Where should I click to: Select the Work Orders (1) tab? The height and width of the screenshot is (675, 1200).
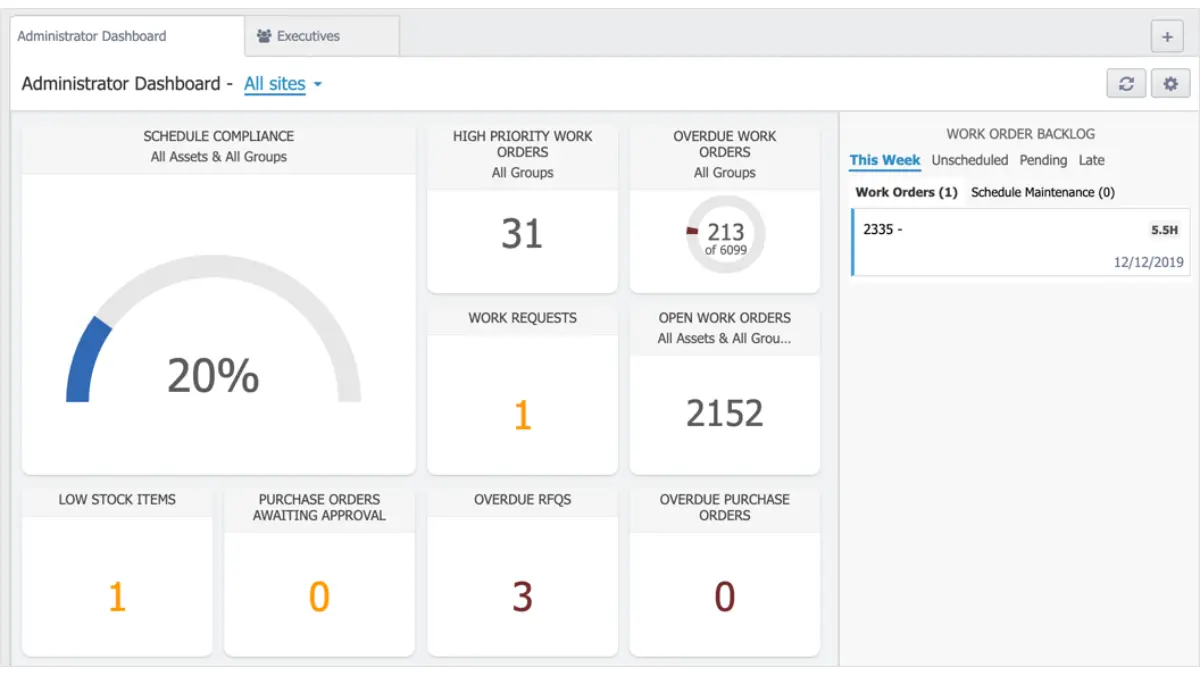click(x=905, y=192)
